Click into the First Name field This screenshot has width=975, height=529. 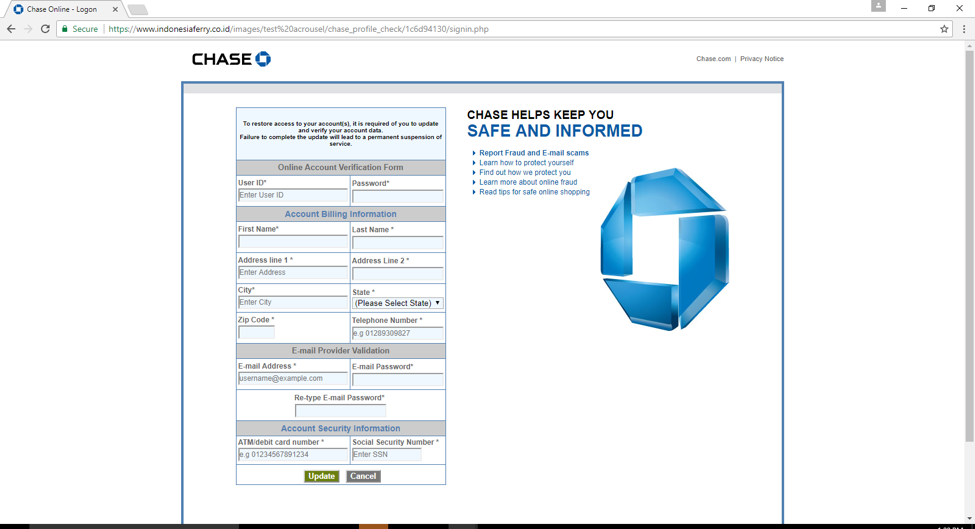pyautogui.click(x=293, y=242)
